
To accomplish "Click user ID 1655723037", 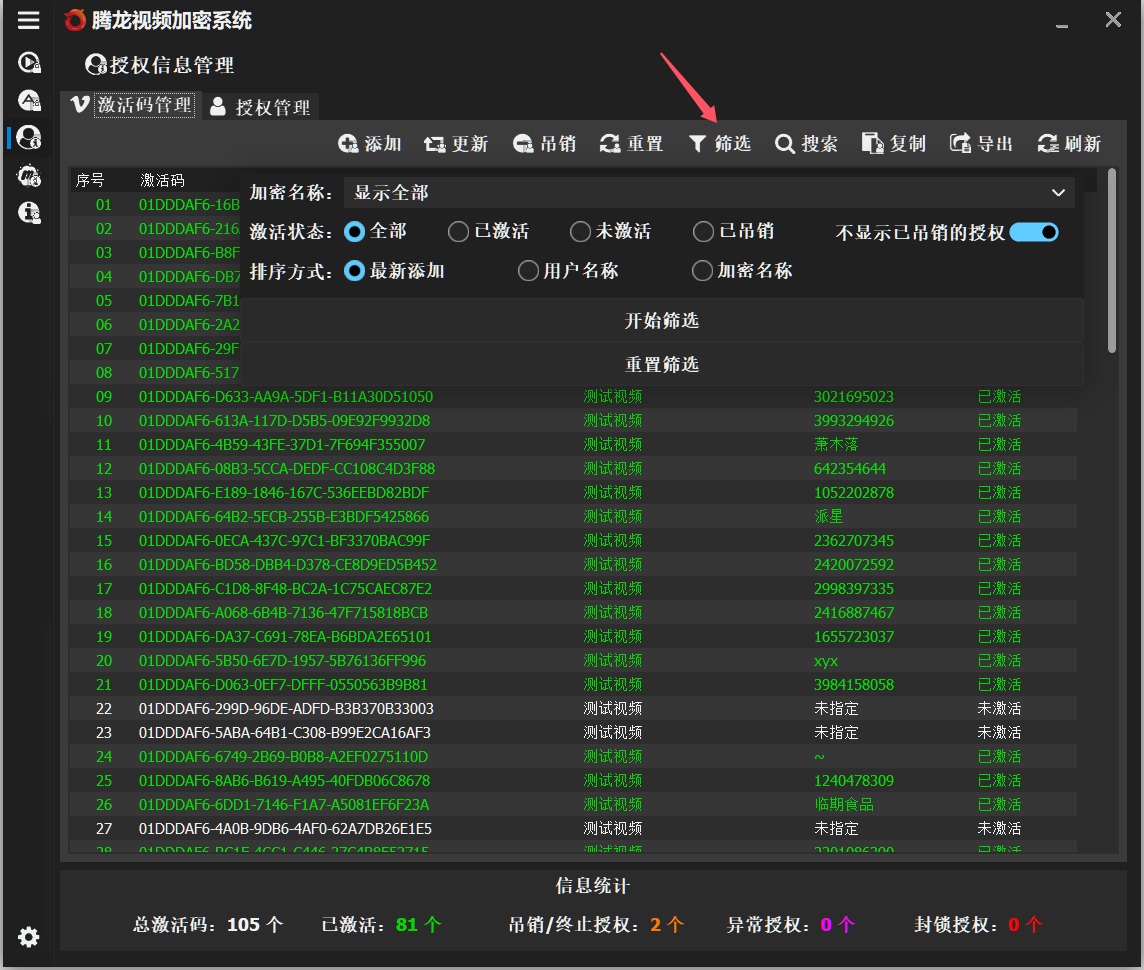I will click(x=854, y=637).
